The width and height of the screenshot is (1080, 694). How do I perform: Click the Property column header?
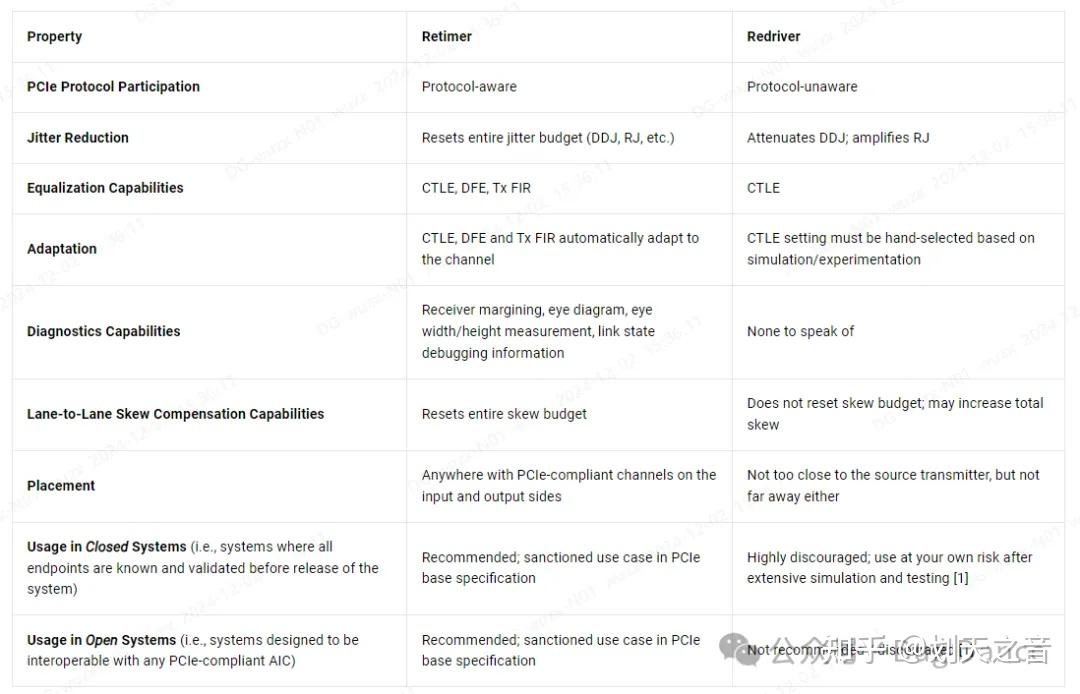(x=54, y=37)
